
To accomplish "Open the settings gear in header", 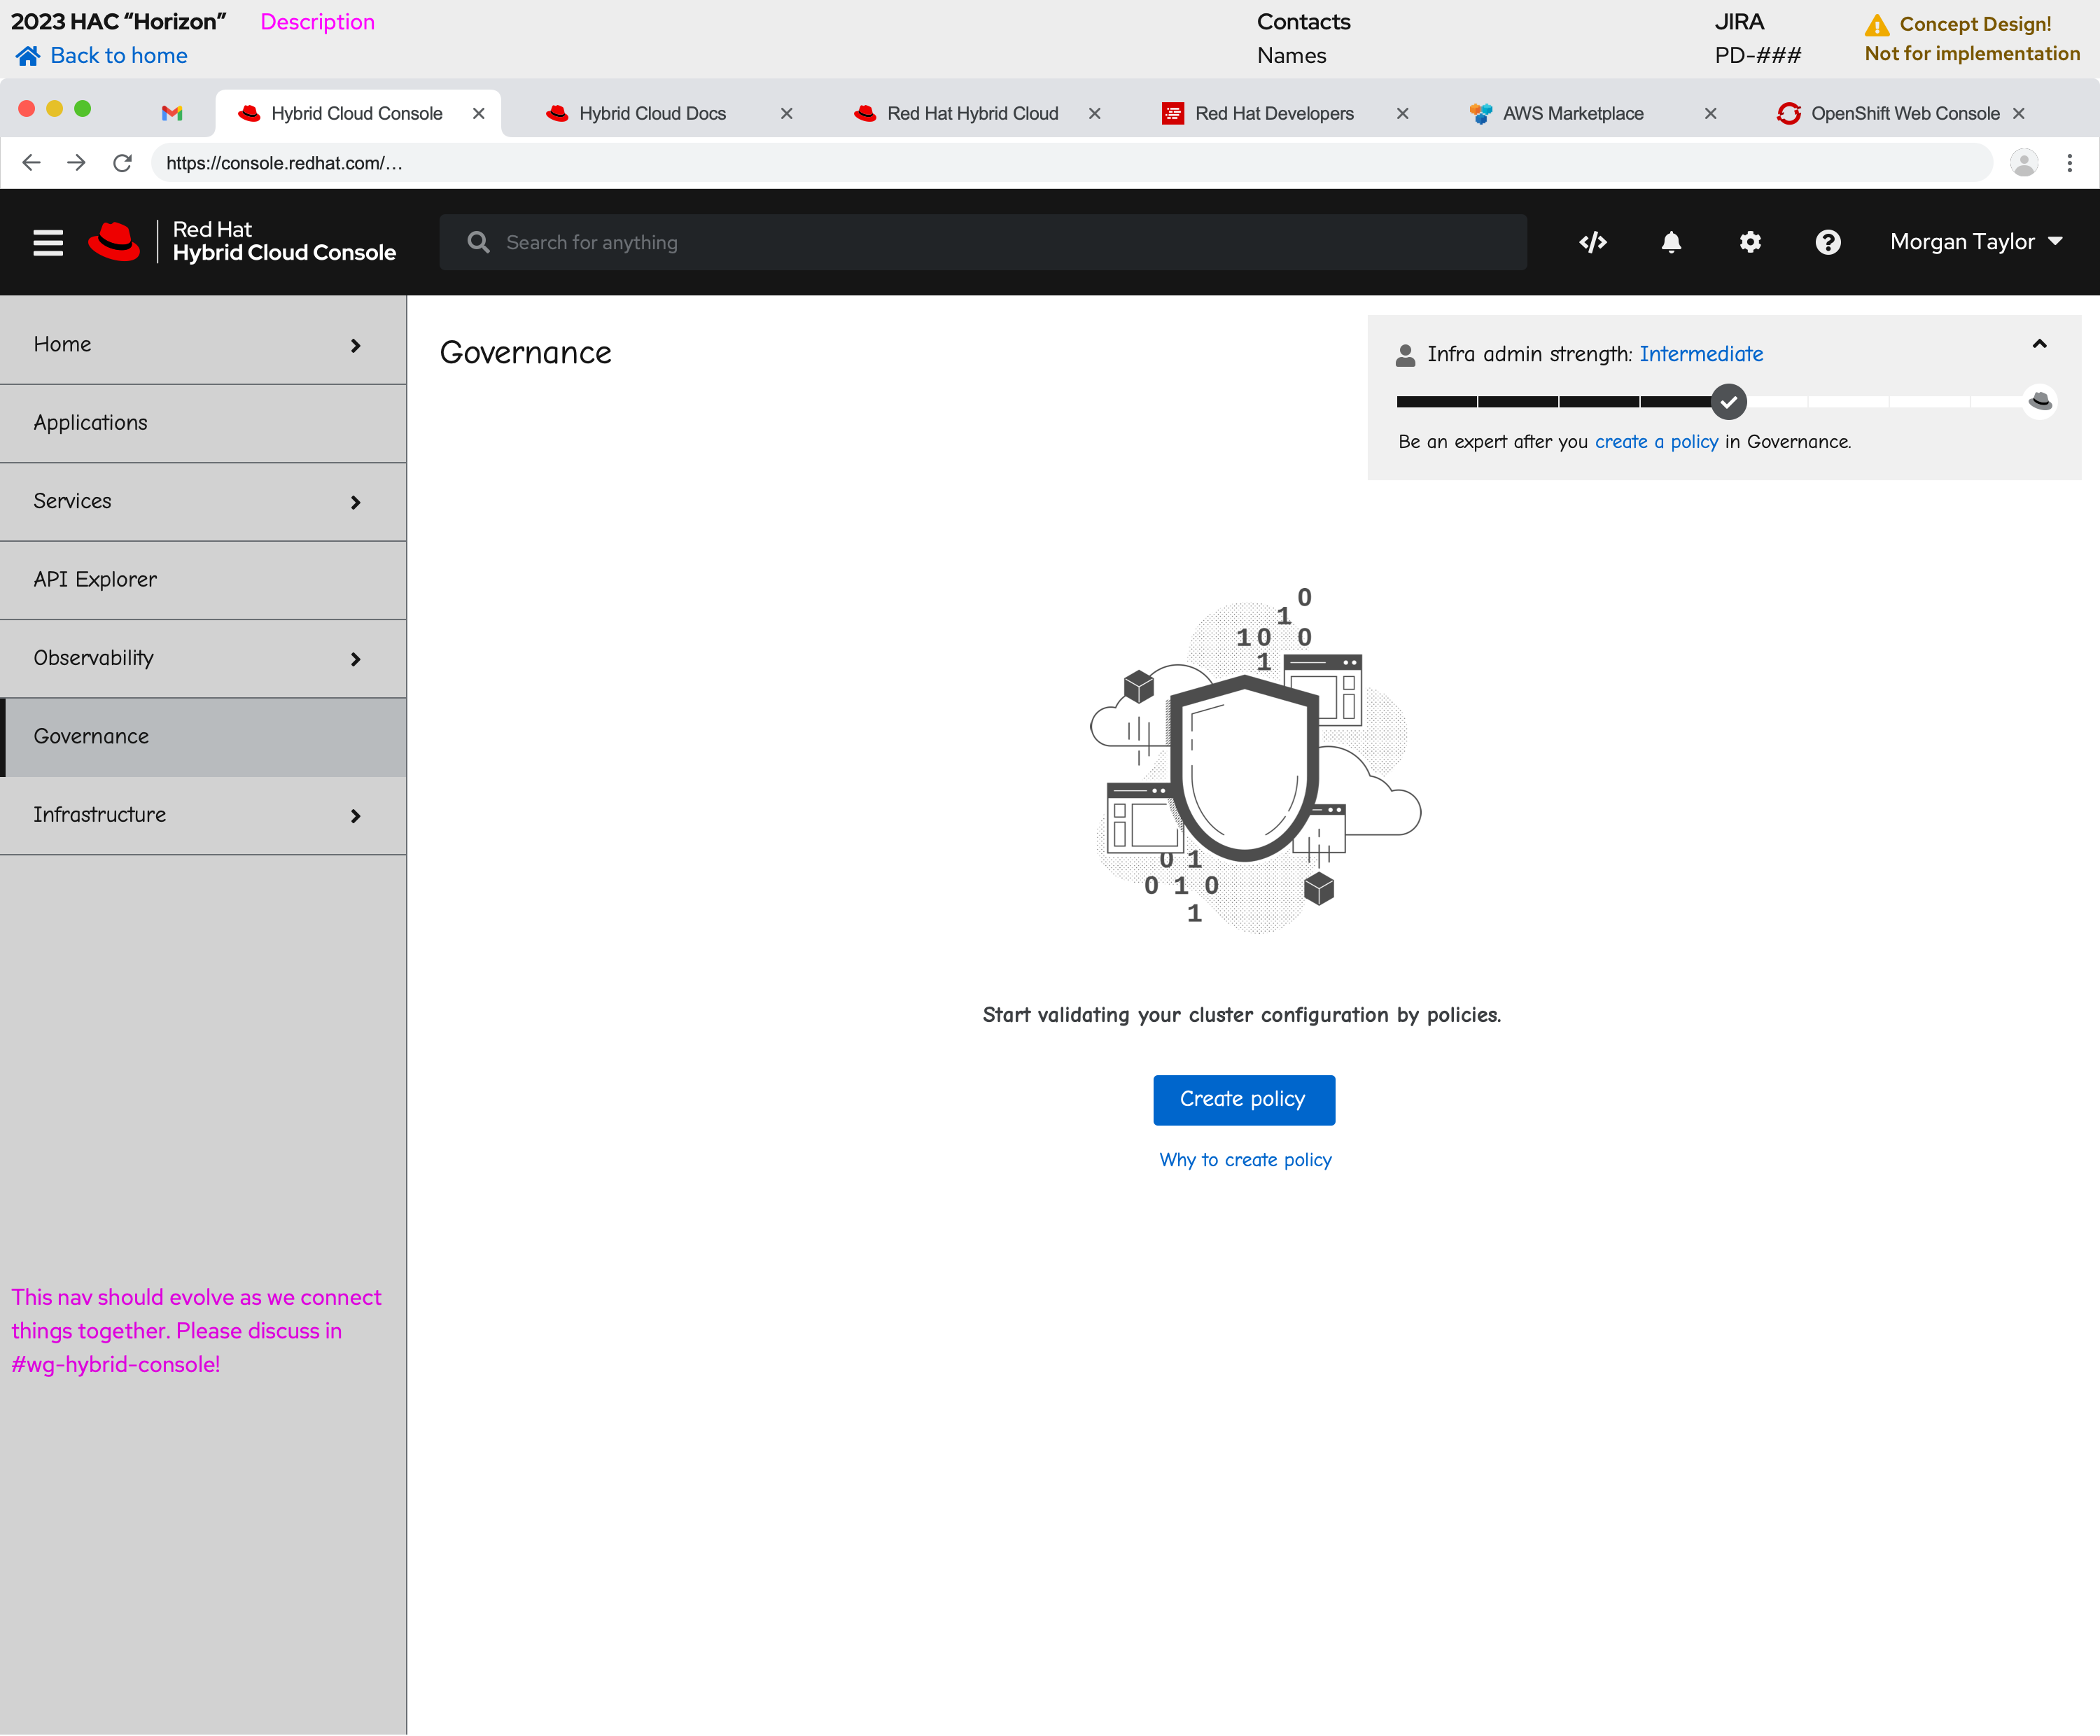I will pyautogui.click(x=1750, y=242).
